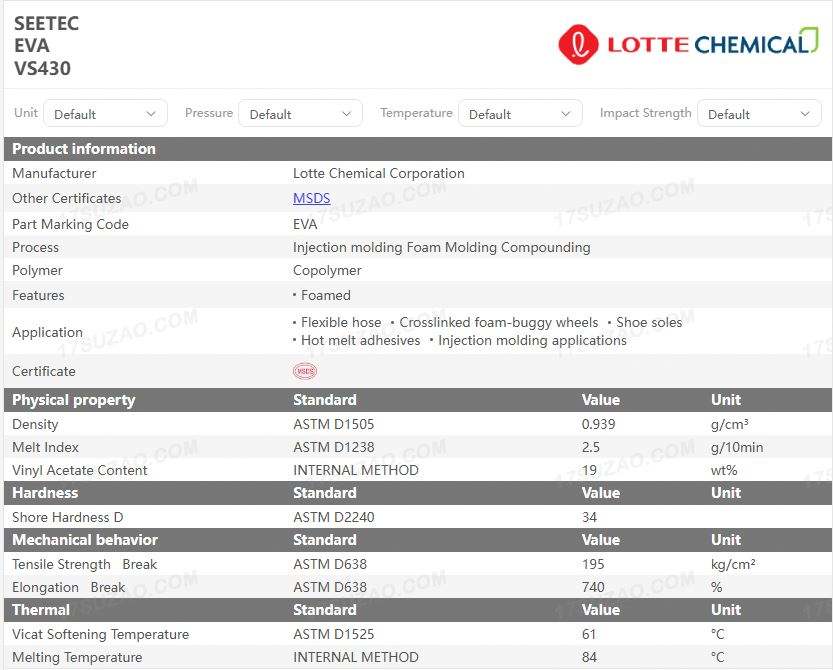The width and height of the screenshot is (833, 670).
Task: Click the melting temperature value '84'
Action: click(589, 658)
